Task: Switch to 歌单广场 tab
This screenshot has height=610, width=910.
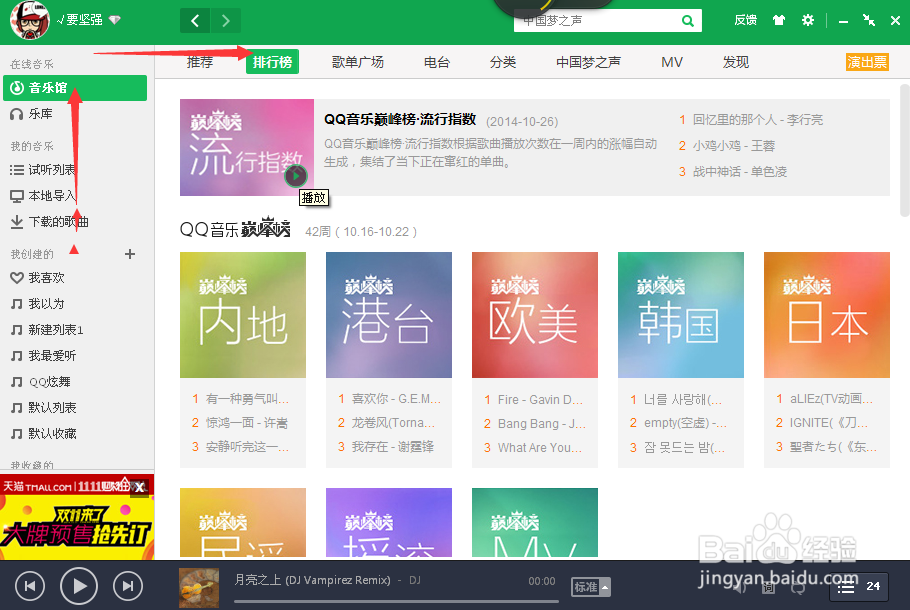Action: [x=358, y=62]
